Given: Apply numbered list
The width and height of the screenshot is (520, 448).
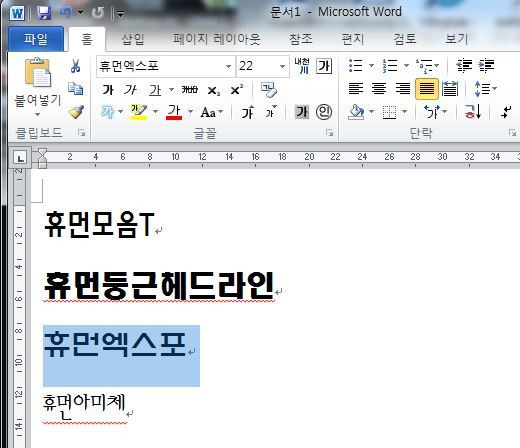Looking at the screenshot, I should 390,65.
